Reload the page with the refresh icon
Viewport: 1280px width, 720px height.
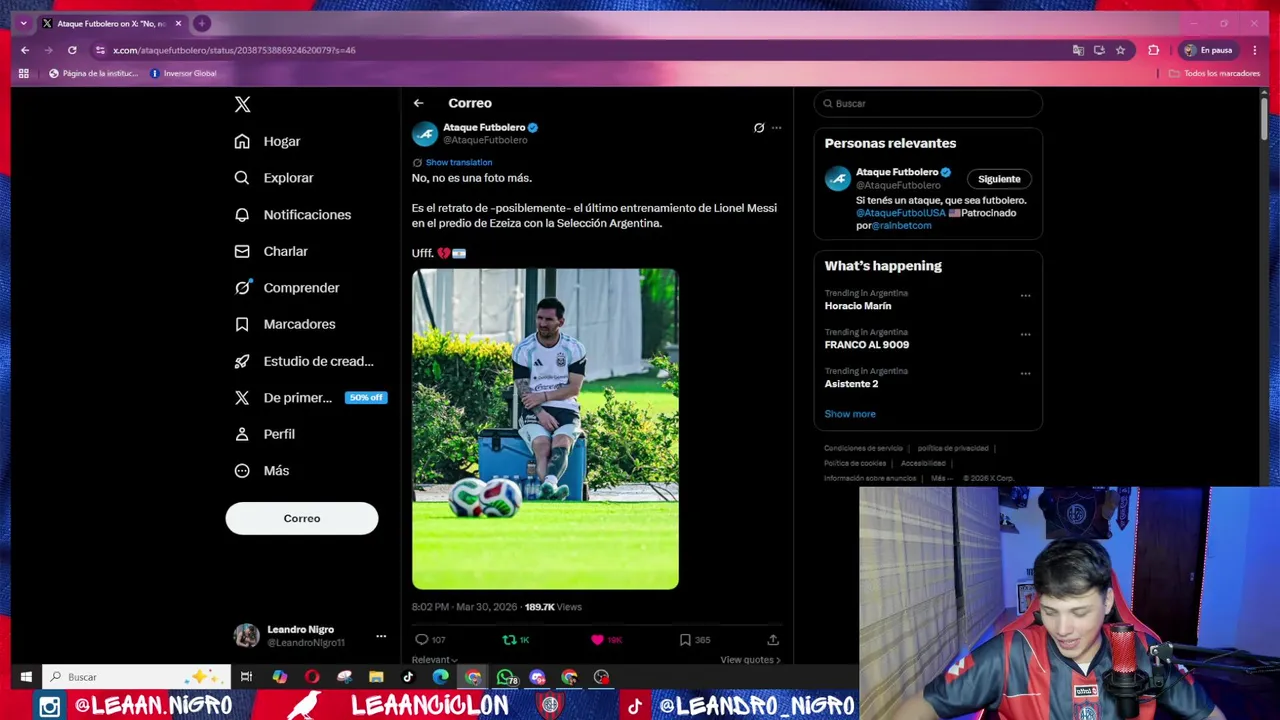point(72,50)
